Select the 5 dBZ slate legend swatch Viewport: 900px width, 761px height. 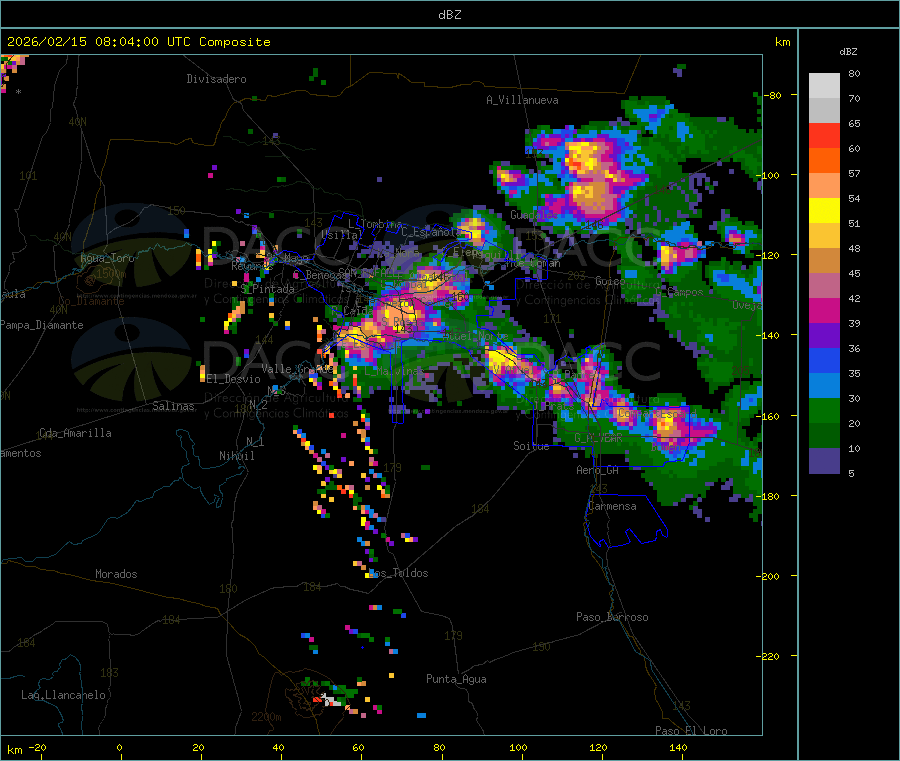pyautogui.click(x=824, y=461)
